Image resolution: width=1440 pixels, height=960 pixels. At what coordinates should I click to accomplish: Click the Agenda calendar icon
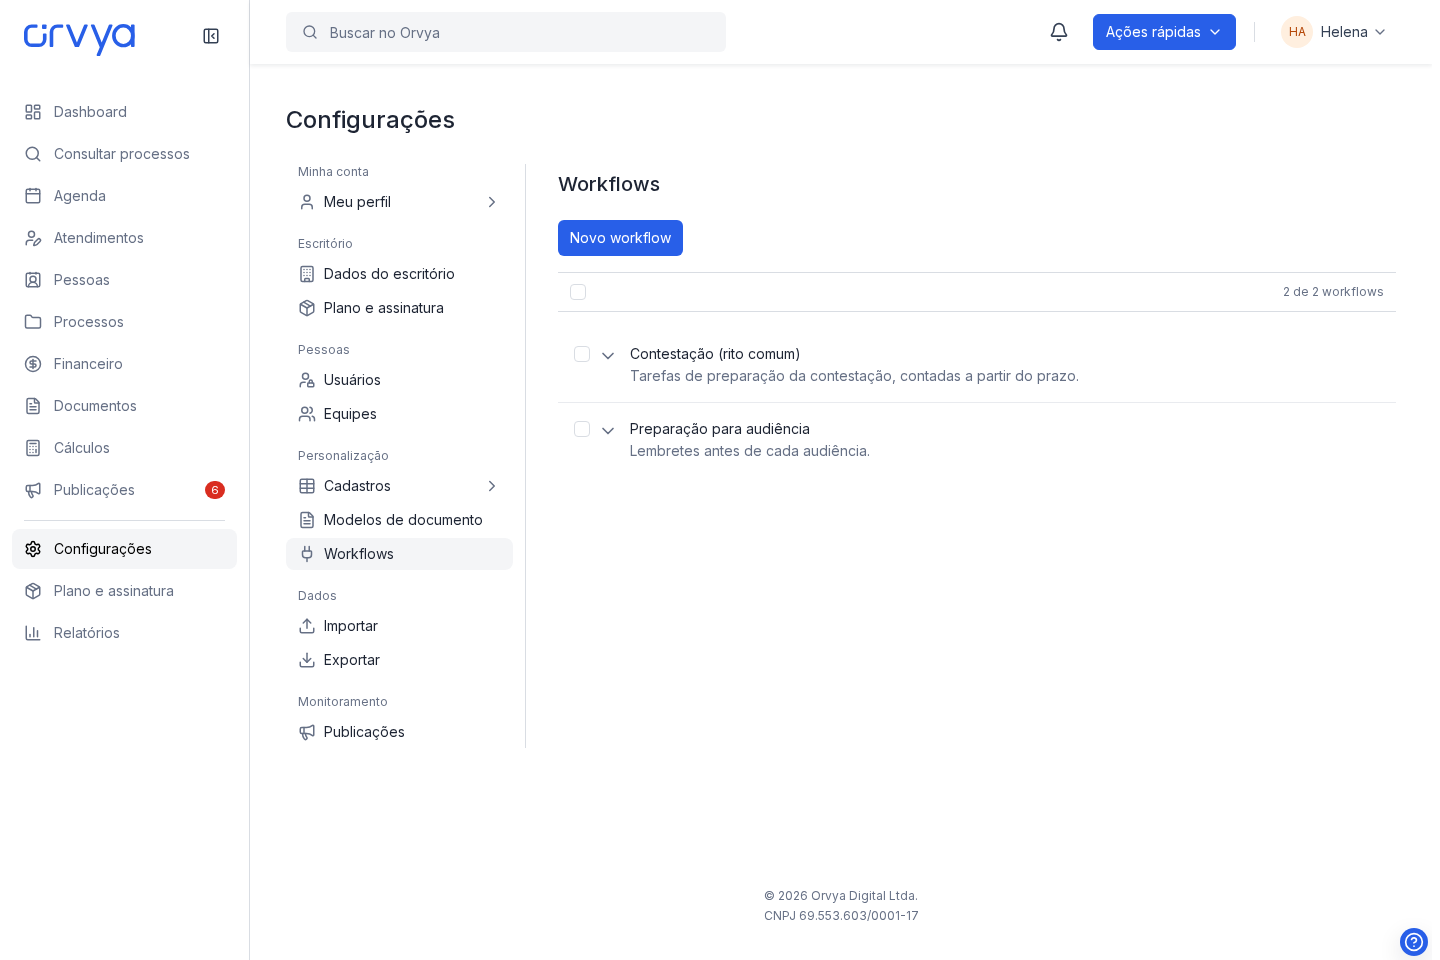33,196
